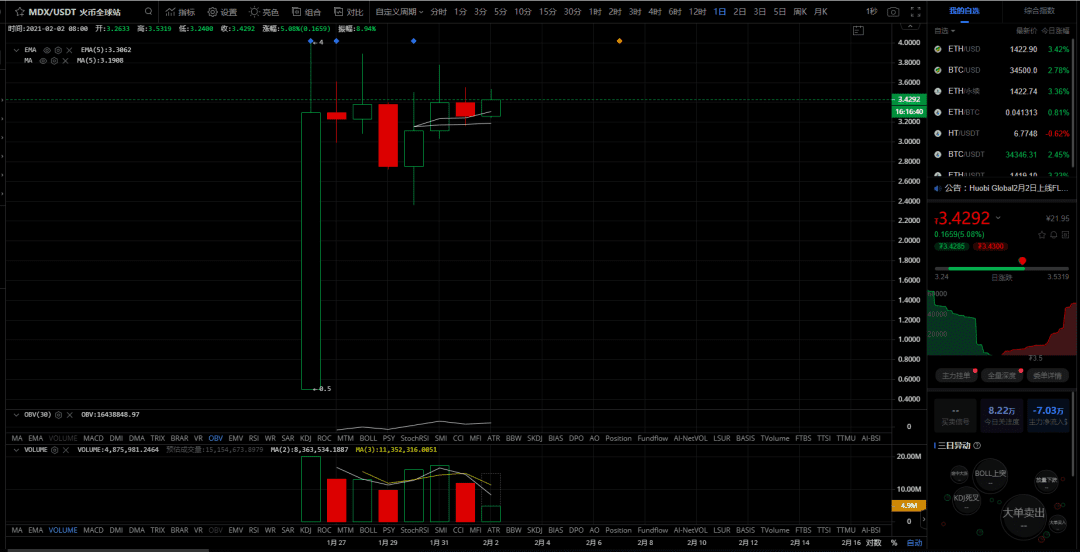Open the 三日异动 help question icon
The image size is (1080, 552).
tap(977, 445)
